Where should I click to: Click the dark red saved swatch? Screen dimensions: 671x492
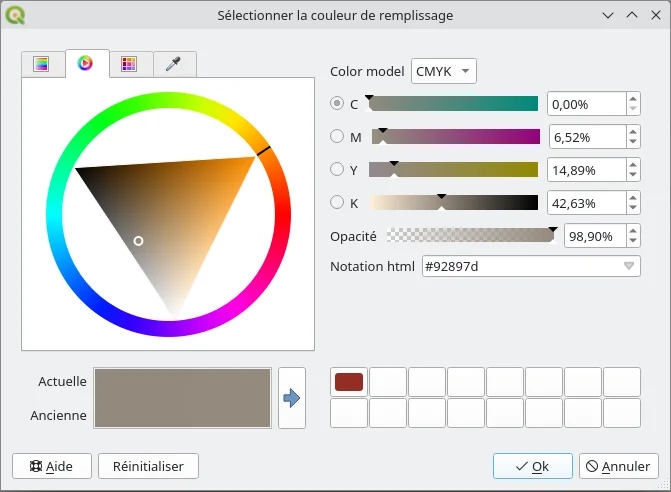[349, 382]
